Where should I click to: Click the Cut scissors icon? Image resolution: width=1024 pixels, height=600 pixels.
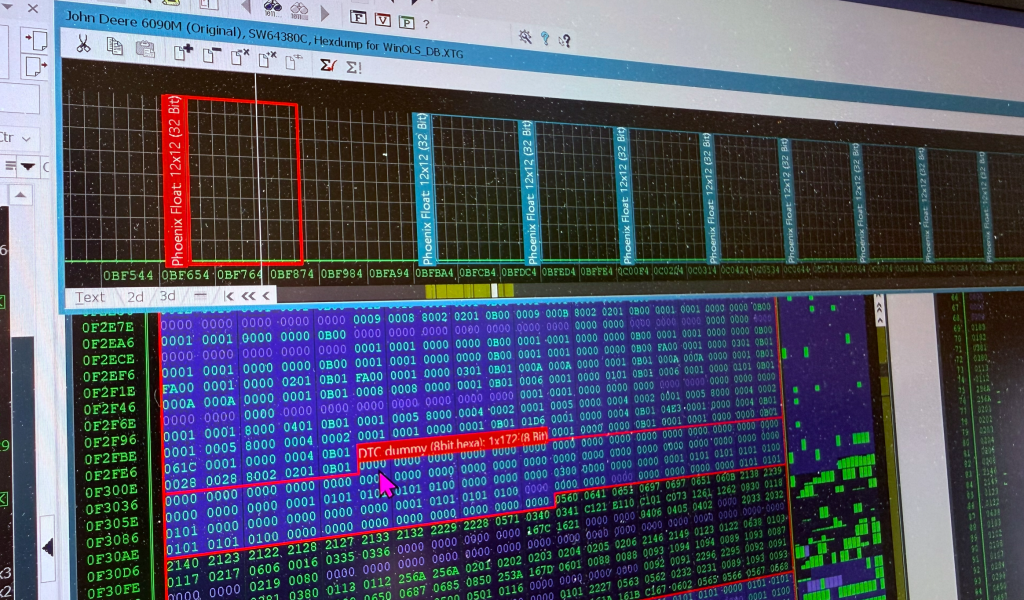point(84,45)
